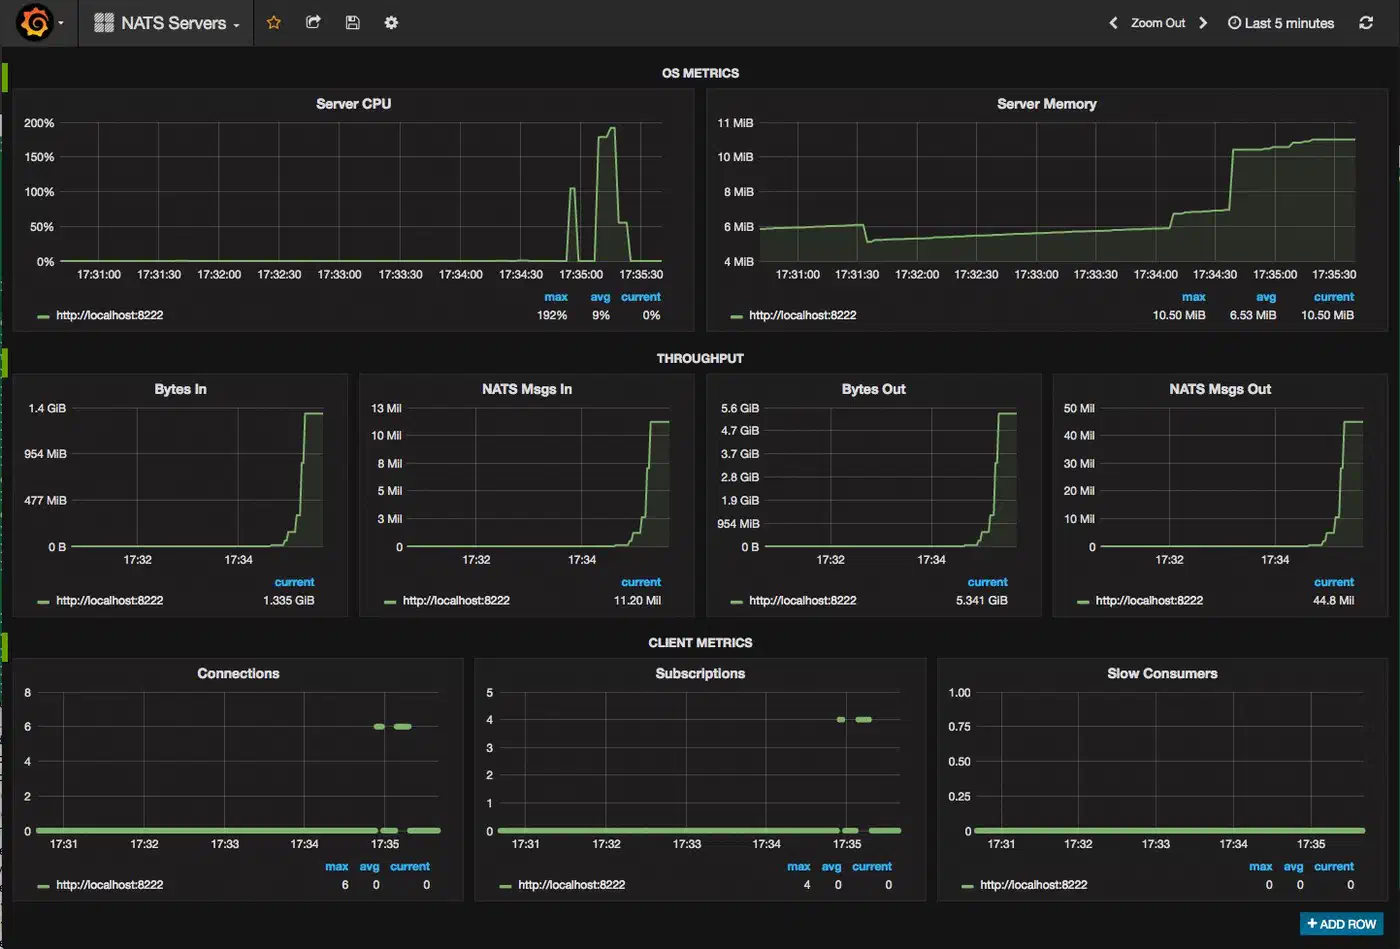Sort Connections legend by max column
Viewport: 1400px width, 949px height.
(337, 867)
